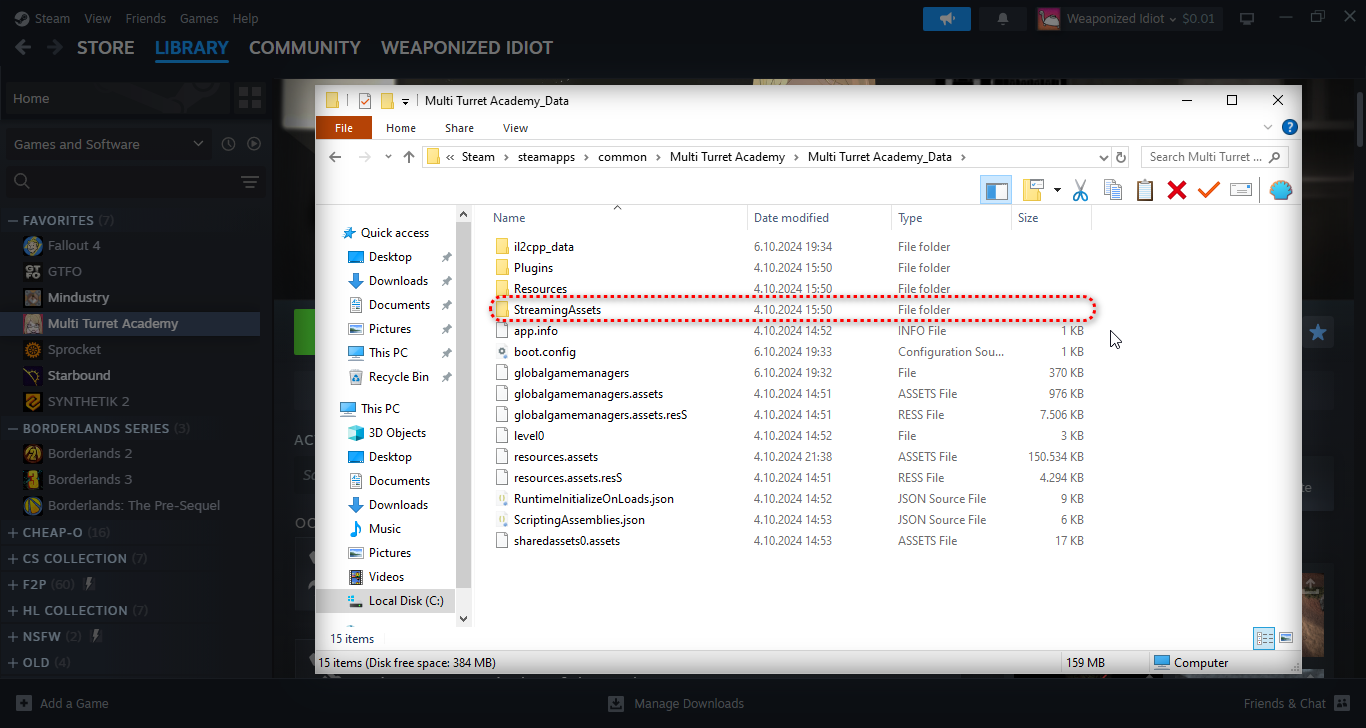The height and width of the screenshot is (728, 1366).
Task: Open Explorer help via the blue question mark
Action: click(1290, 128)
